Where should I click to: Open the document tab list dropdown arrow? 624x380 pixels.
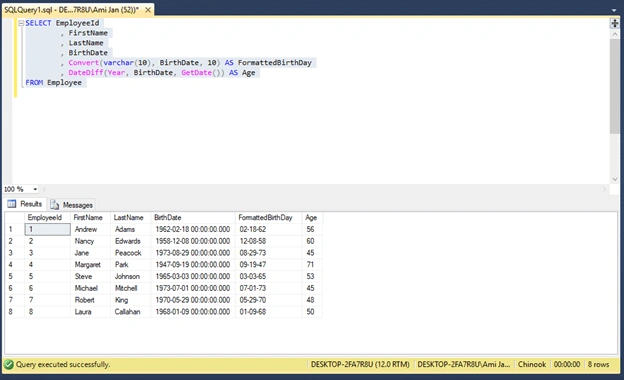[614, 10]
